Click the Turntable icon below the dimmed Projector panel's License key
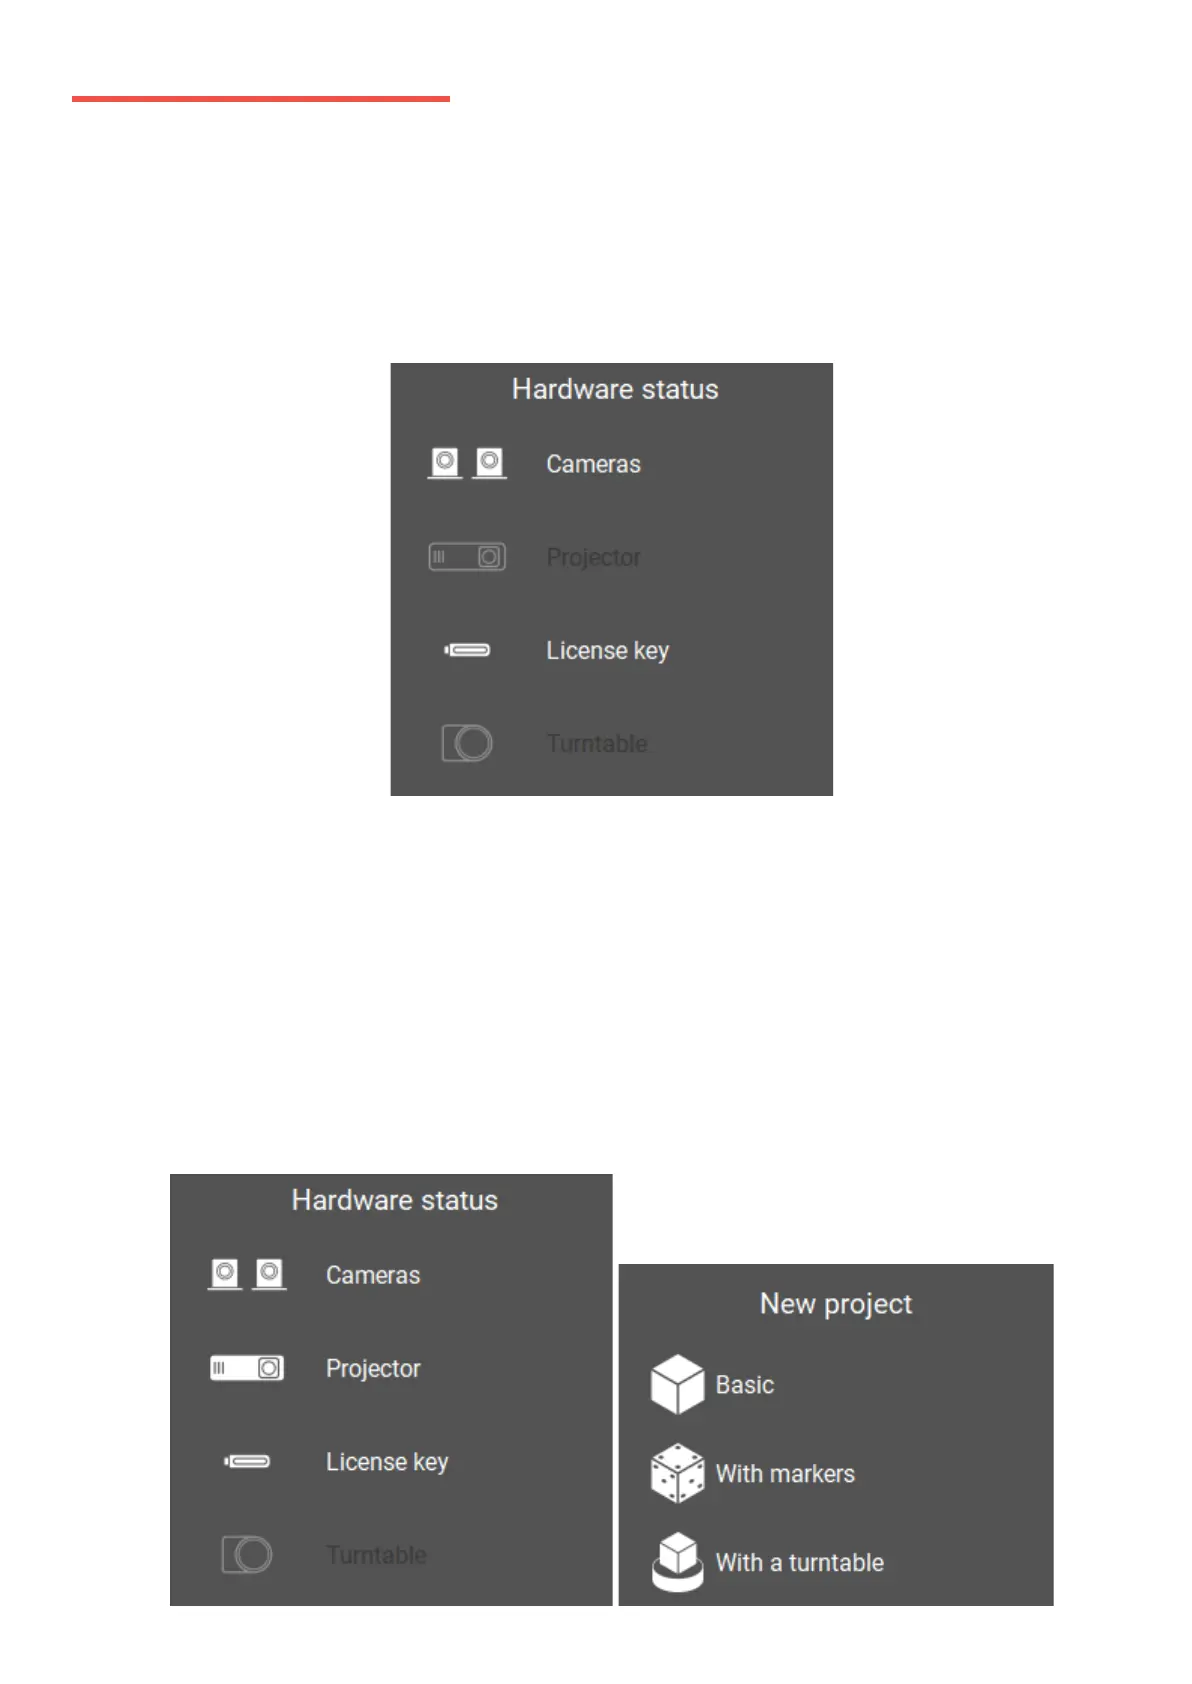The width and height of the screenshot is (1192, 1684). pyautogui.click(x=467, y=743)
